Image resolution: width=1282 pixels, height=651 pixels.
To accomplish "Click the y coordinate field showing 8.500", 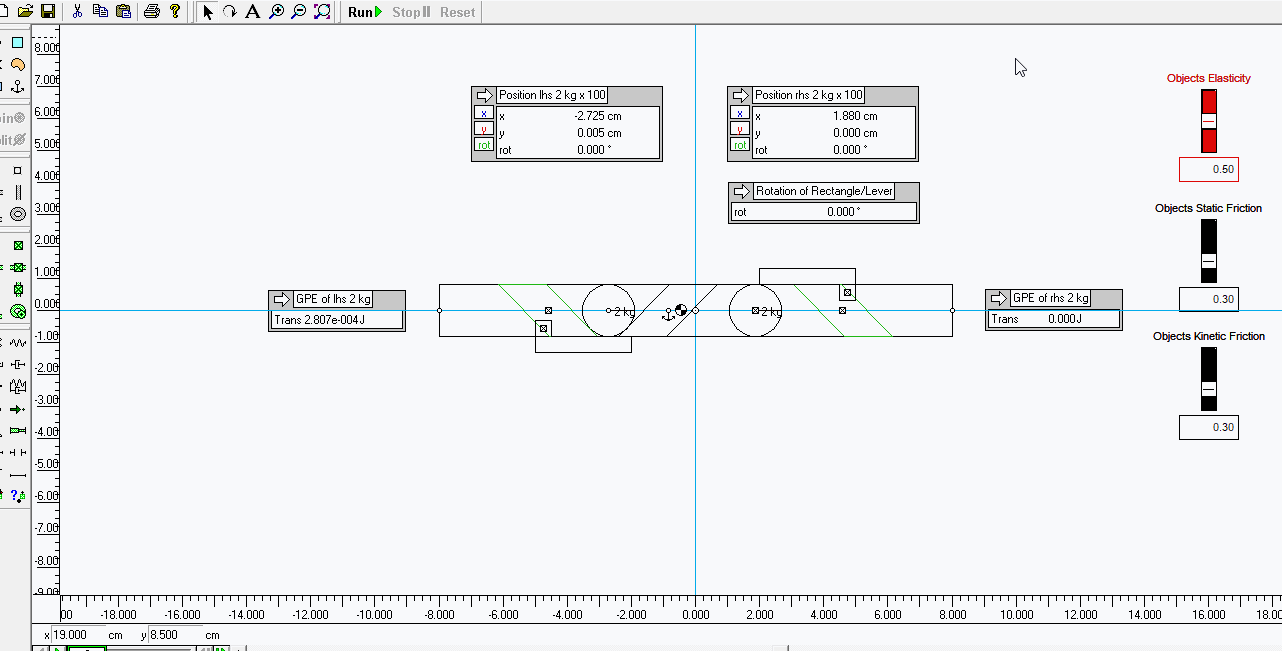I will [x=174, y=635].
